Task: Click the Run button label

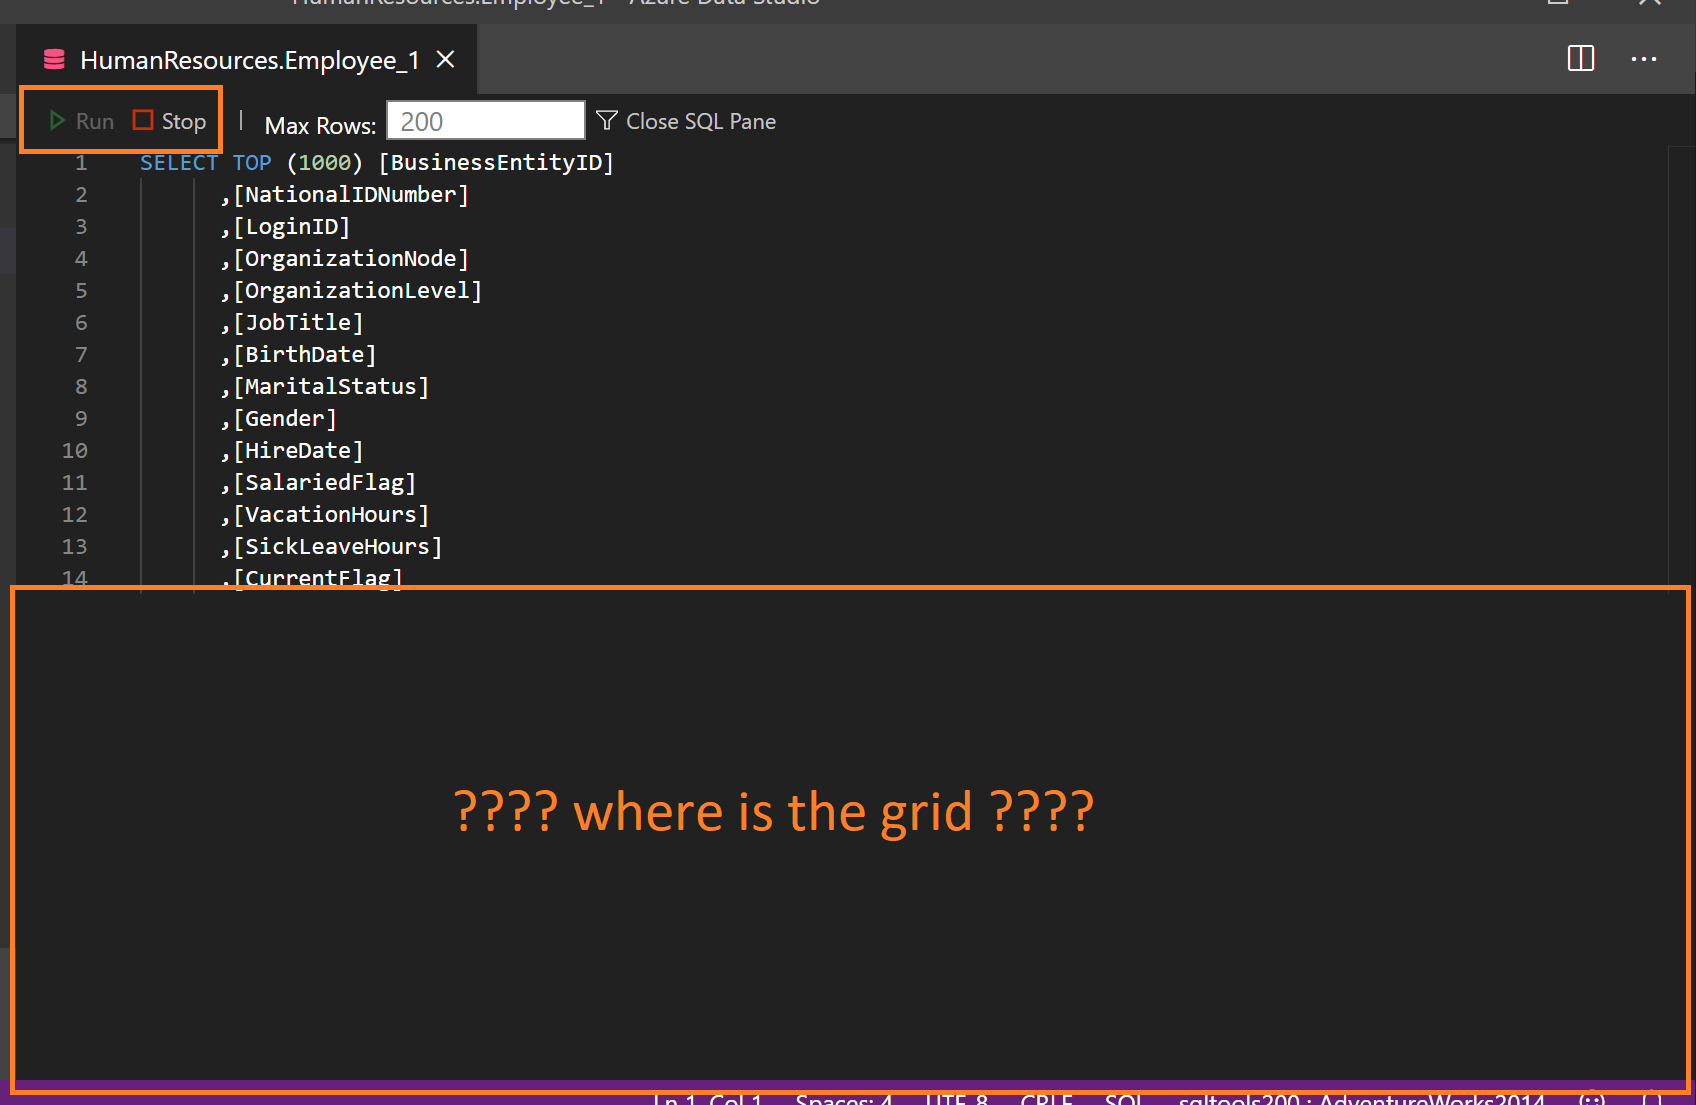Action: coord(93,120)
